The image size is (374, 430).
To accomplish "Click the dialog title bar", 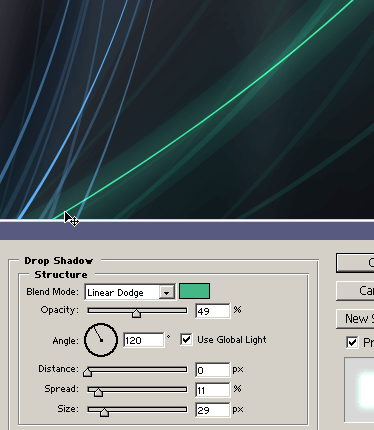I will [x=187, y=231].
